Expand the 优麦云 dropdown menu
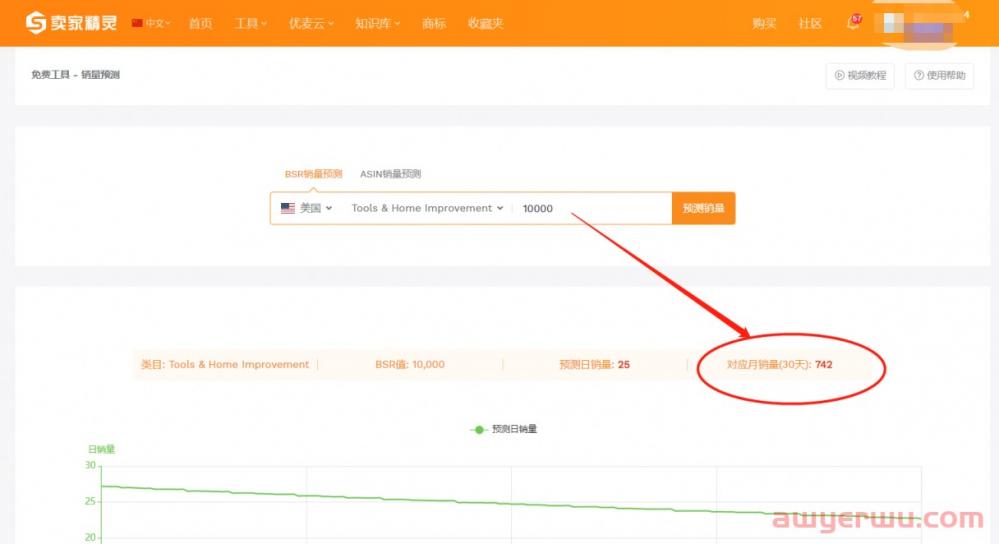This screenshot has height=544, width=999. (310, 23)
